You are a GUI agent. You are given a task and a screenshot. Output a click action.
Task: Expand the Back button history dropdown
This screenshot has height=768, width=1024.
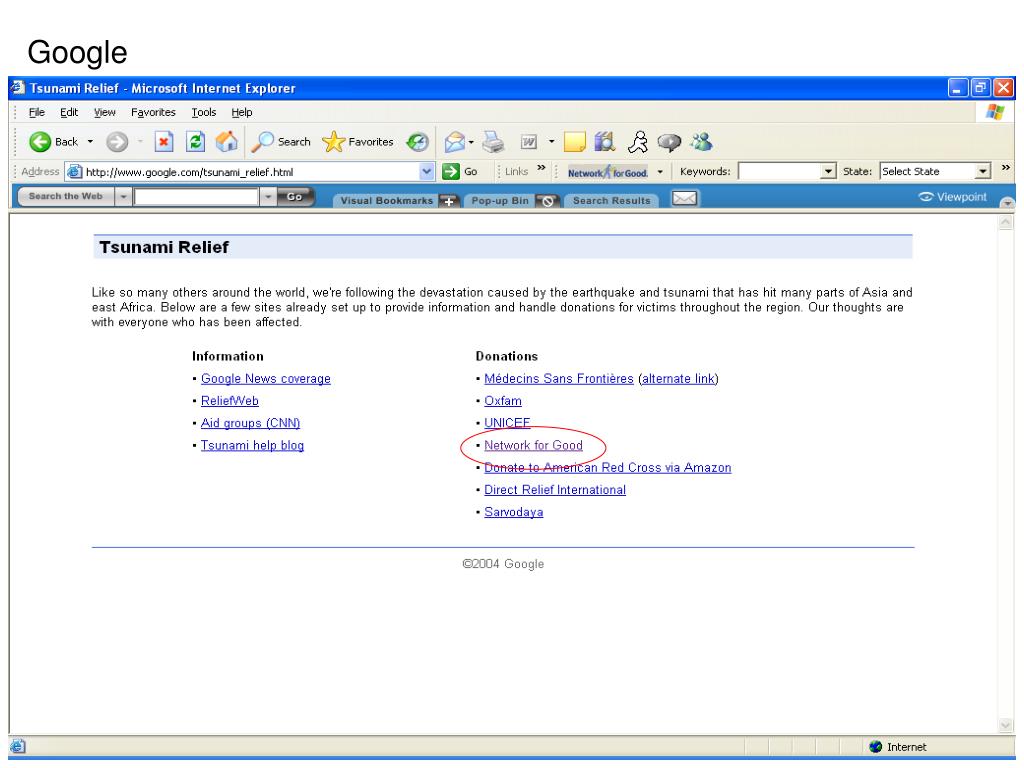[90, 142]
